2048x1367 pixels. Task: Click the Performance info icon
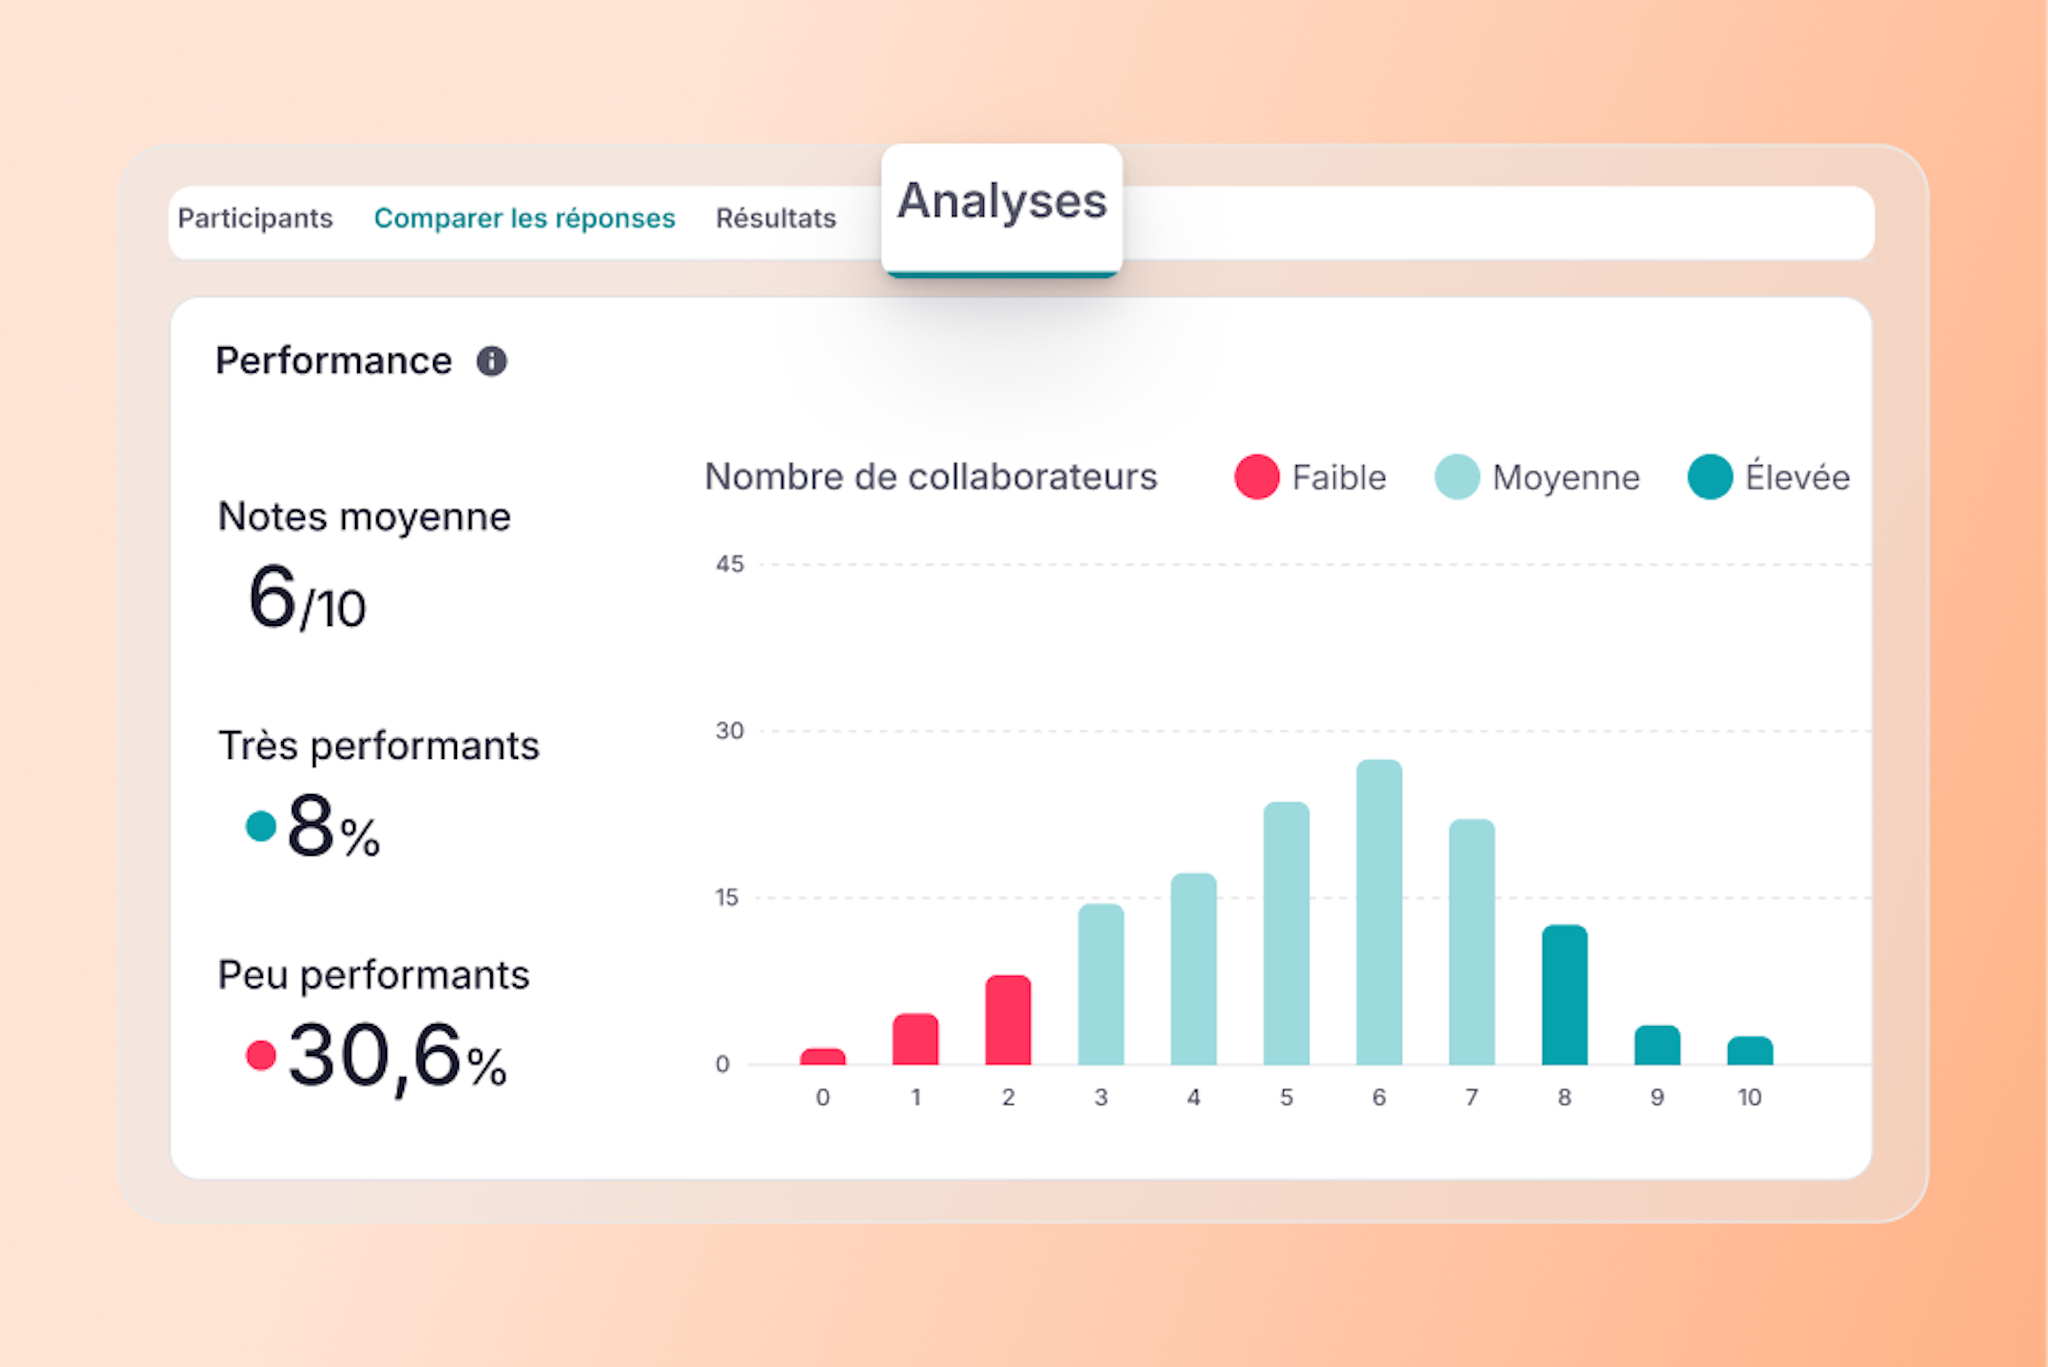tap(491, 361)
